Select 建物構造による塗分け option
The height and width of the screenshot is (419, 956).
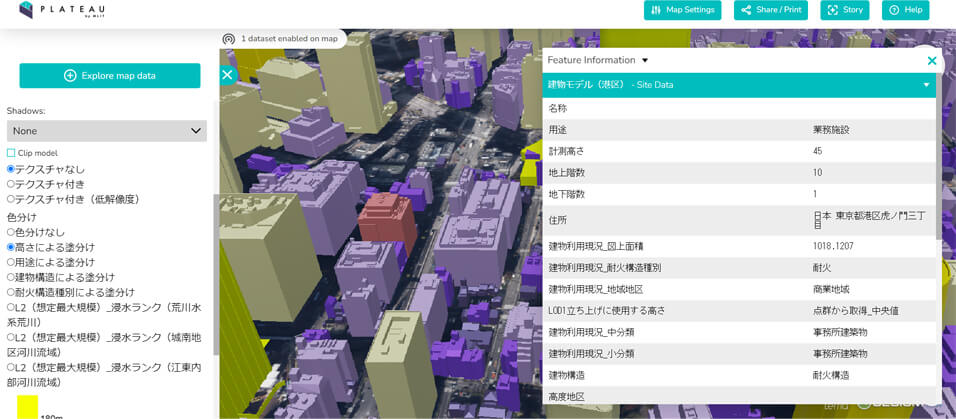[x=11, y=277]
